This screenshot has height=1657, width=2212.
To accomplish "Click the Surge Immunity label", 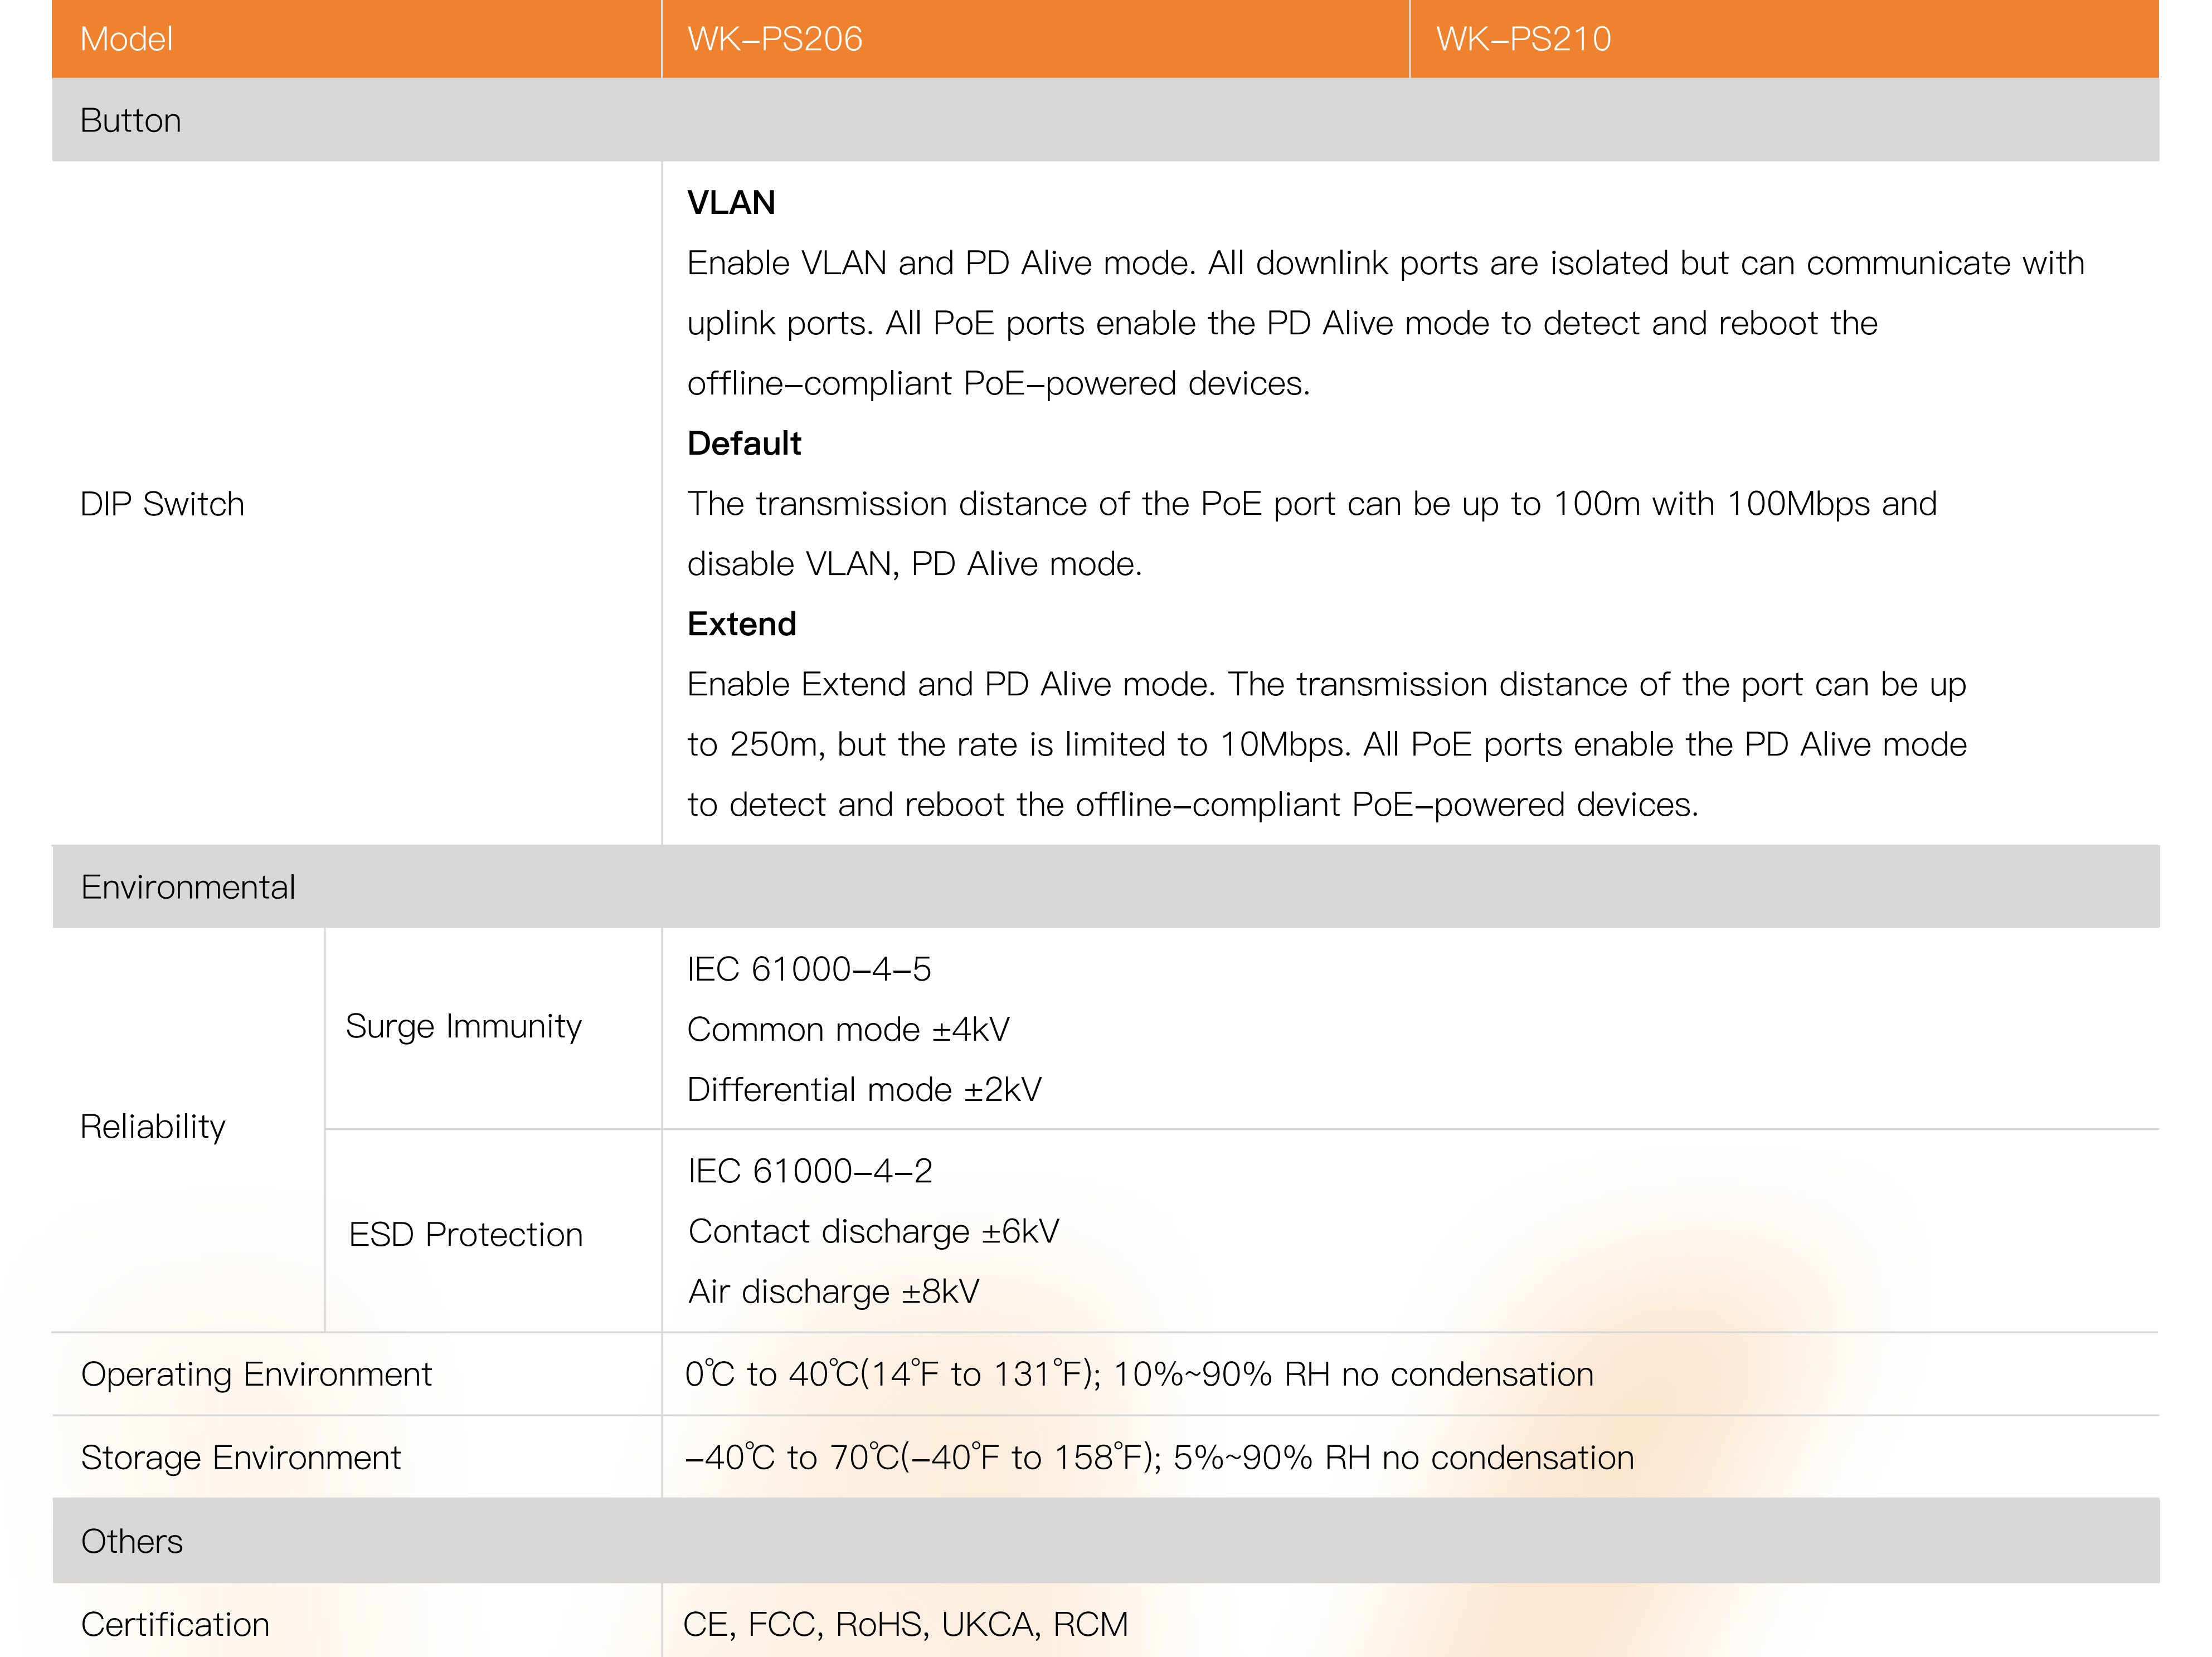I will pyautogui.click(x=463, y=1026).
